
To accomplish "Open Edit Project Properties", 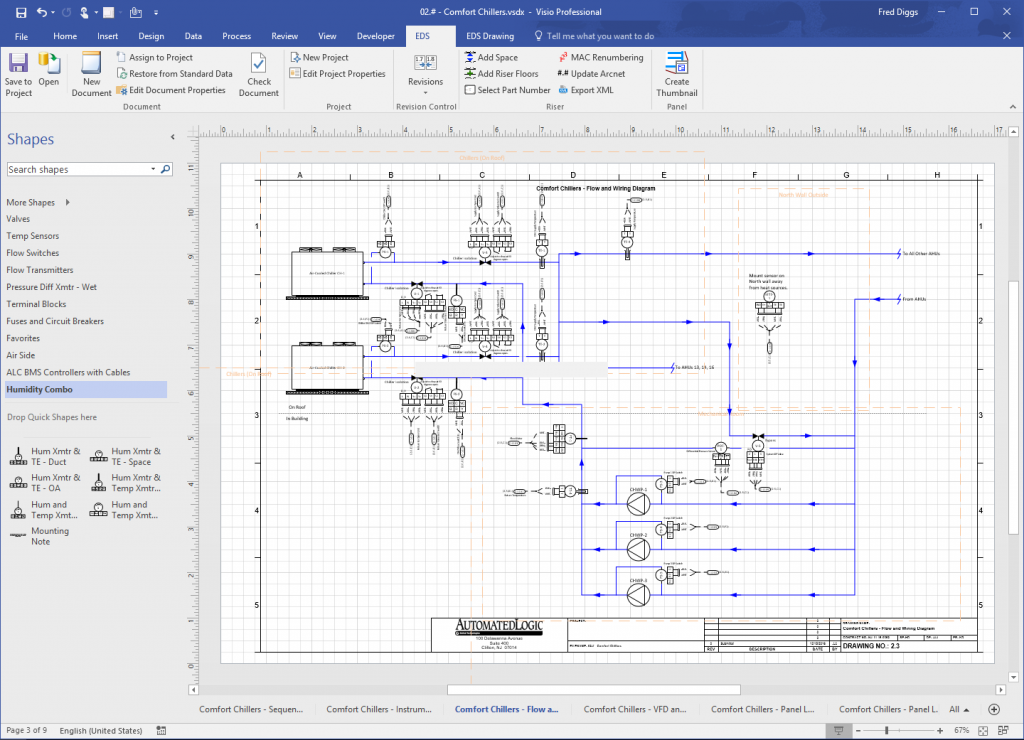I will [x=338, y=74].
